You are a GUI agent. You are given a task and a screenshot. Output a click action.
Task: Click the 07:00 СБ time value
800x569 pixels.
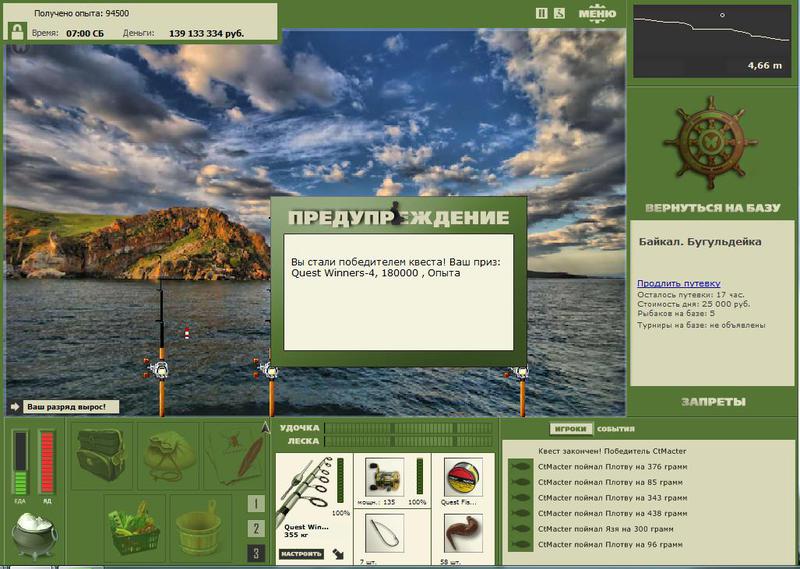click(x=85, y=34)
